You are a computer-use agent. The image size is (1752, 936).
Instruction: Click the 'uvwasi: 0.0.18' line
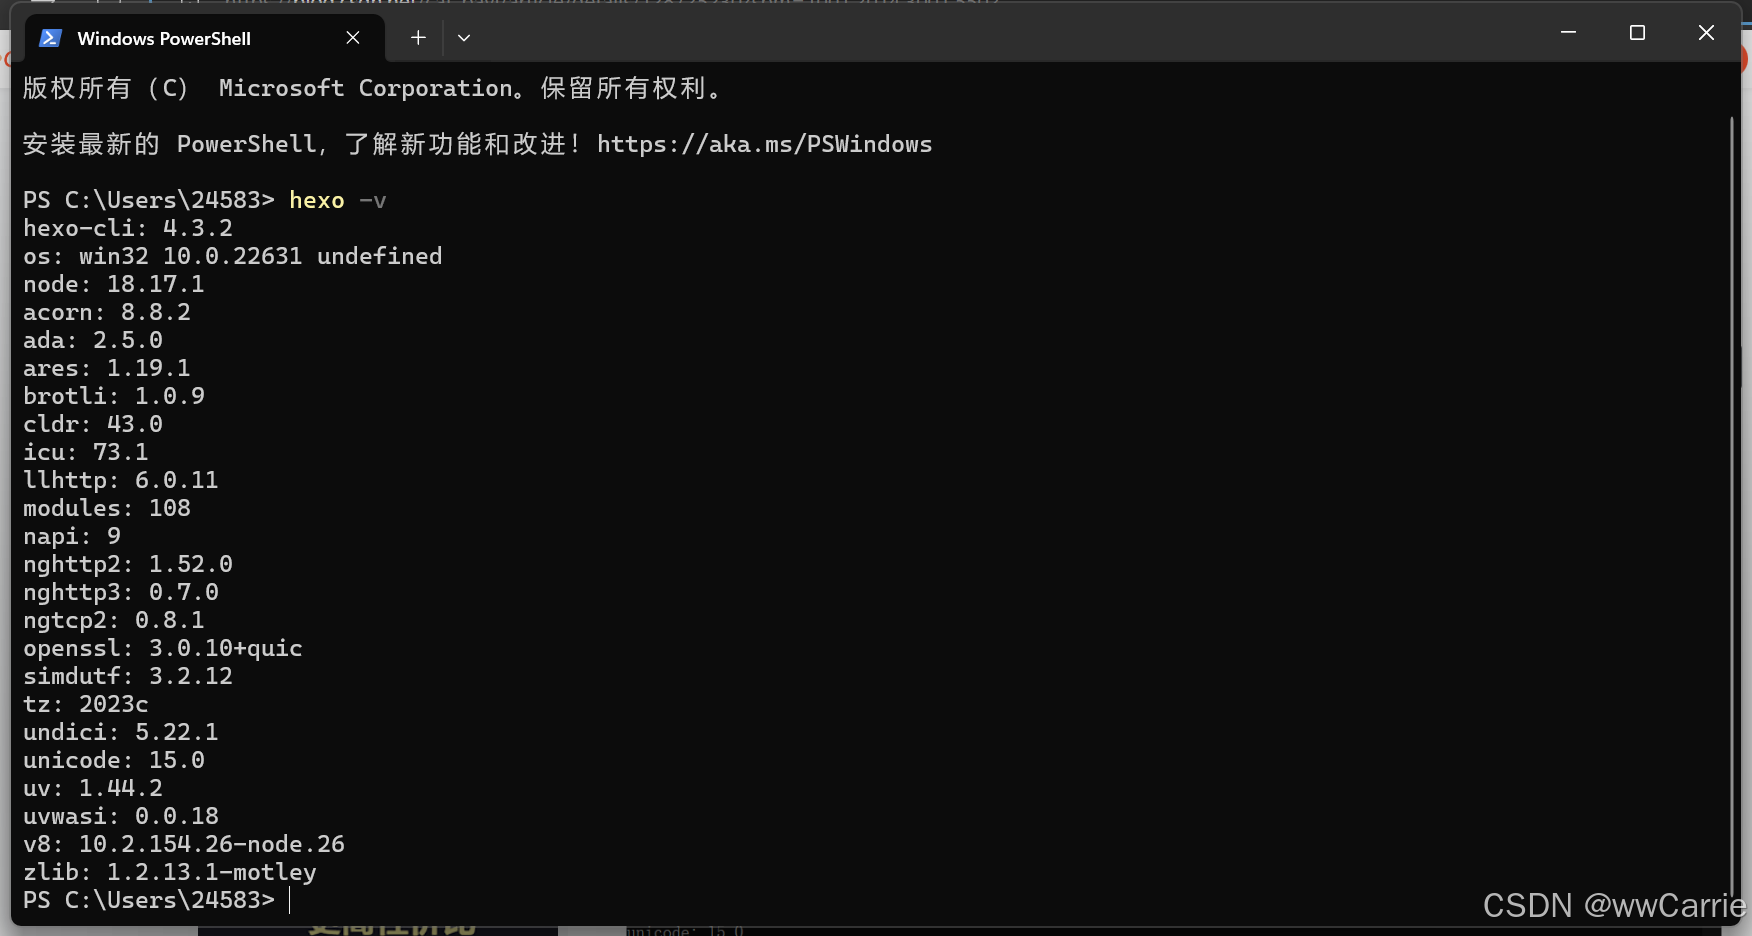click(x=121, y=817)
